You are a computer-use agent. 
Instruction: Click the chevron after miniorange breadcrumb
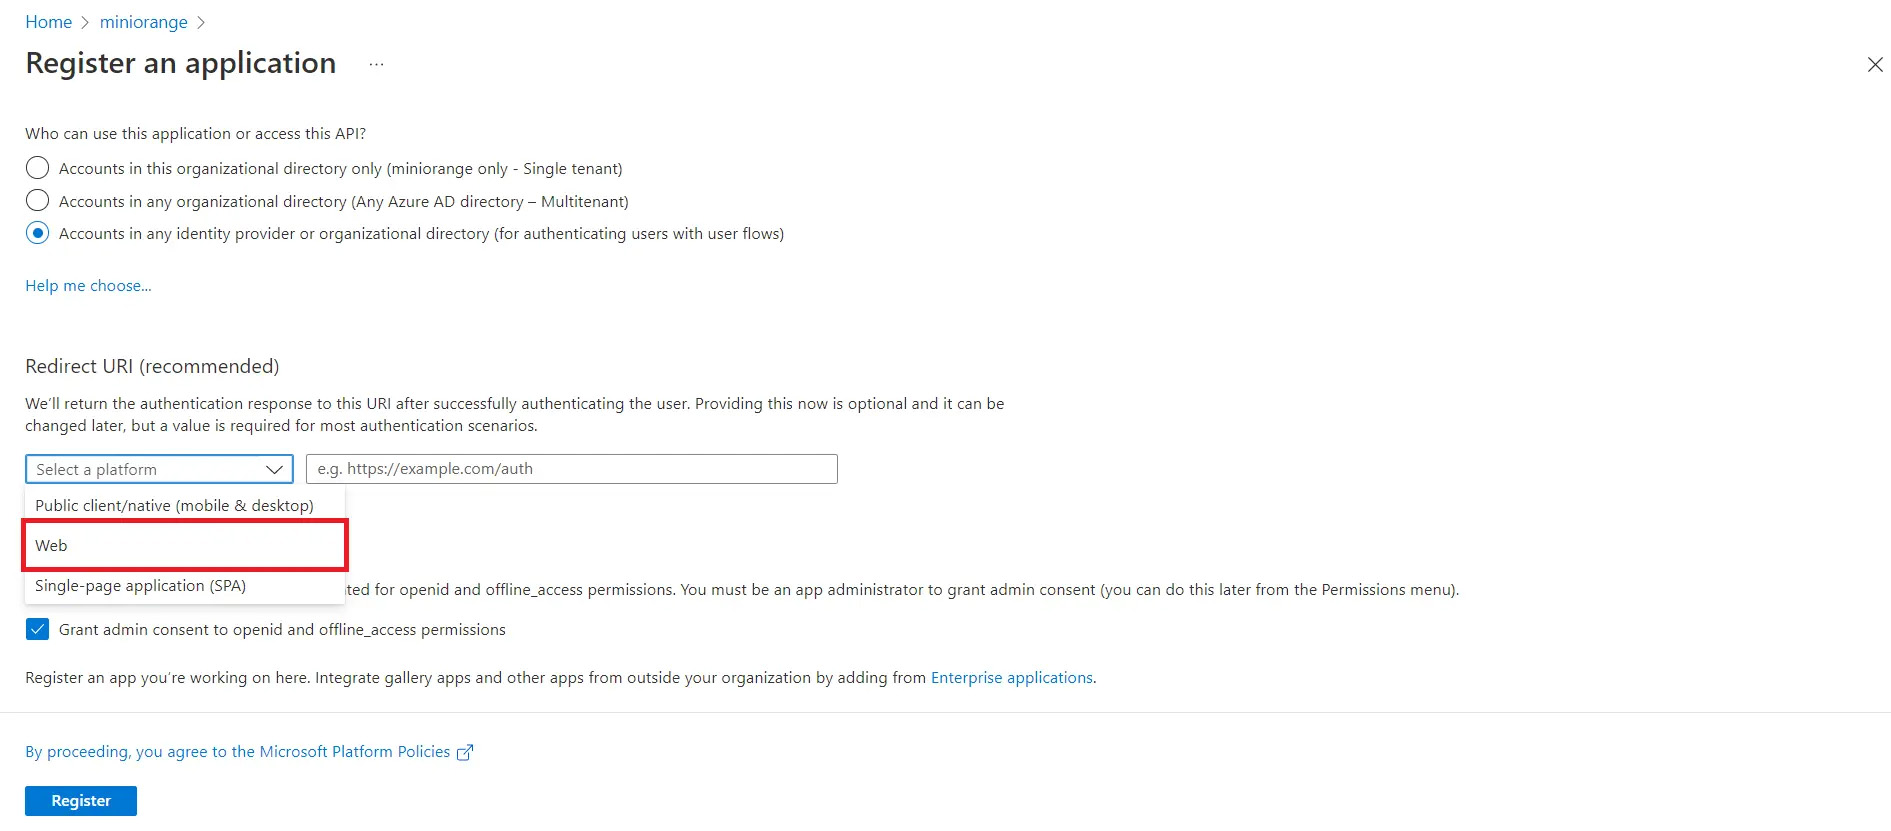[x=200, y=22]
